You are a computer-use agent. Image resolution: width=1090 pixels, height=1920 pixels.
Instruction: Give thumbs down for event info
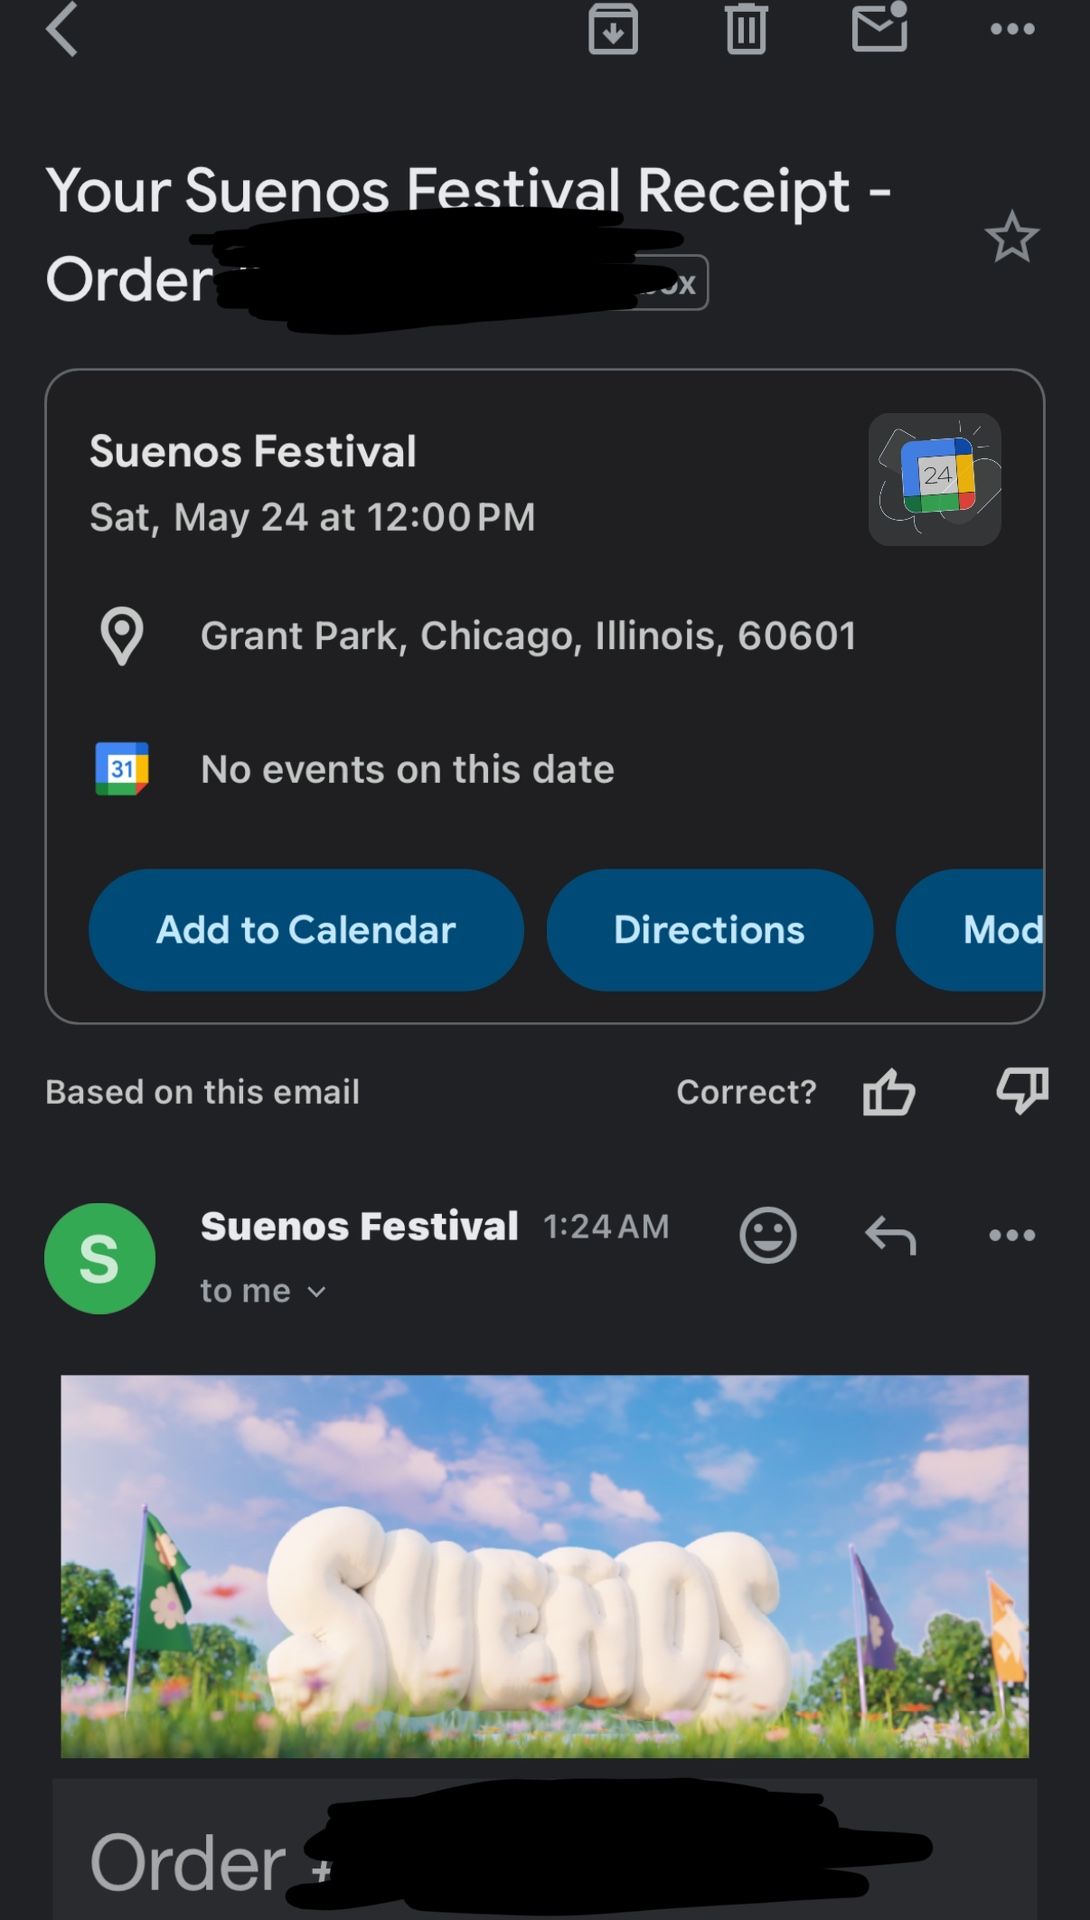[1022, 1092]
